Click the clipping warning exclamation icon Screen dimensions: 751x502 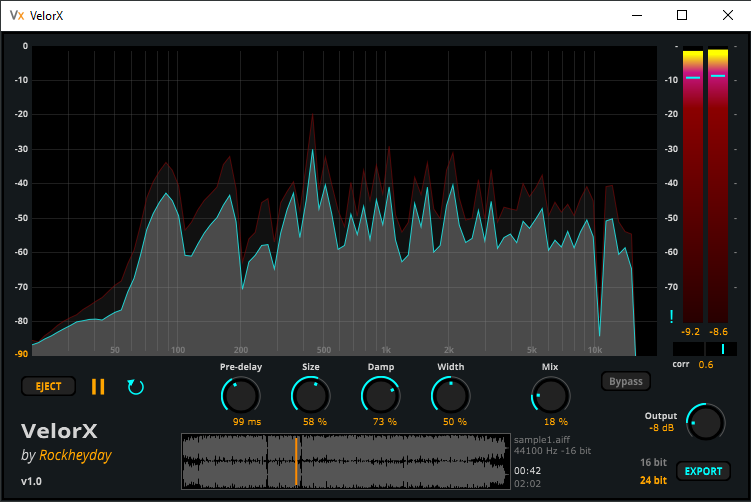tap(672, 318)
